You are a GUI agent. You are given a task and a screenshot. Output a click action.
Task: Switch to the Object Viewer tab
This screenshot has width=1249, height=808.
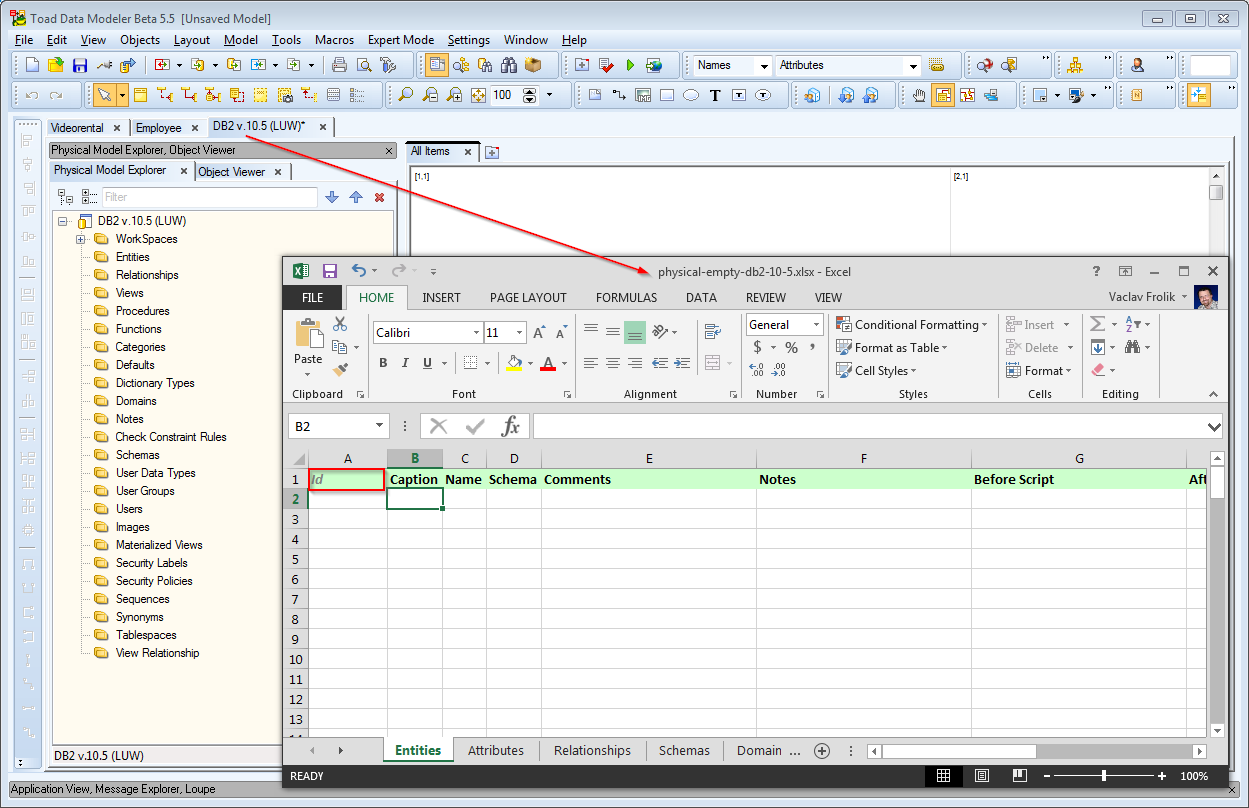(232, 172)
